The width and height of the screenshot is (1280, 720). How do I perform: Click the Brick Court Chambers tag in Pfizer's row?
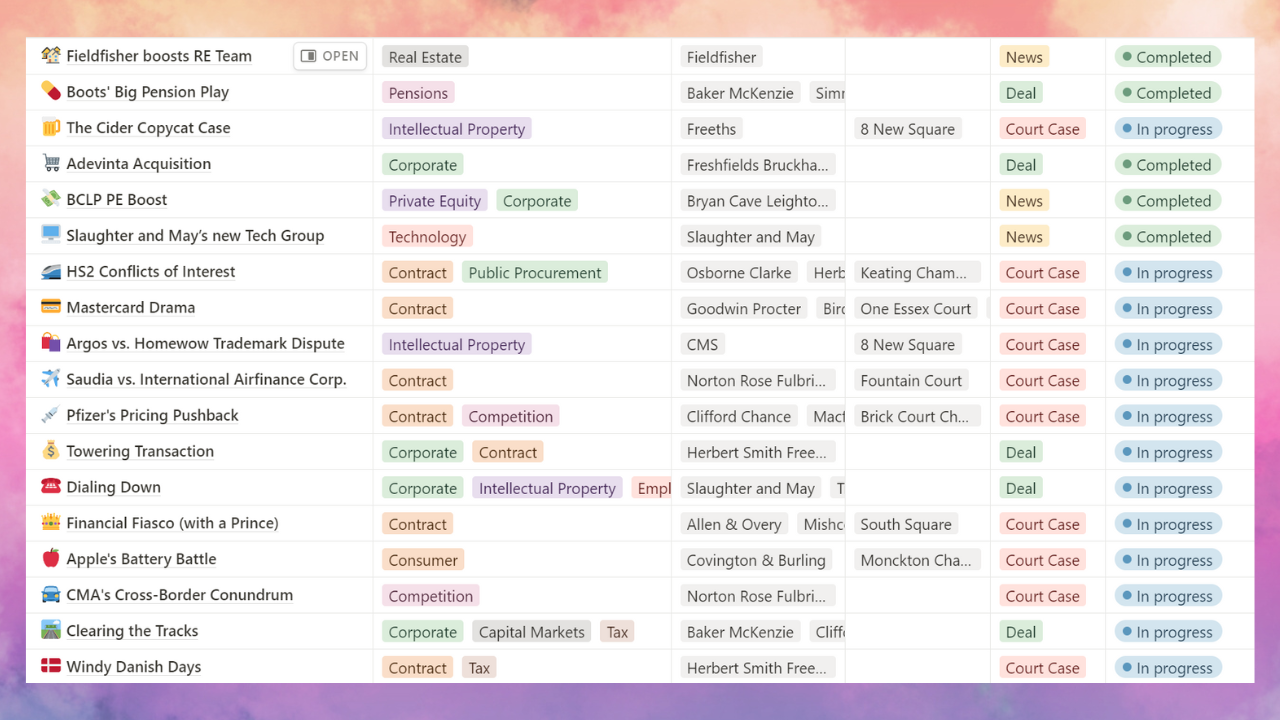tap(917, 417)
